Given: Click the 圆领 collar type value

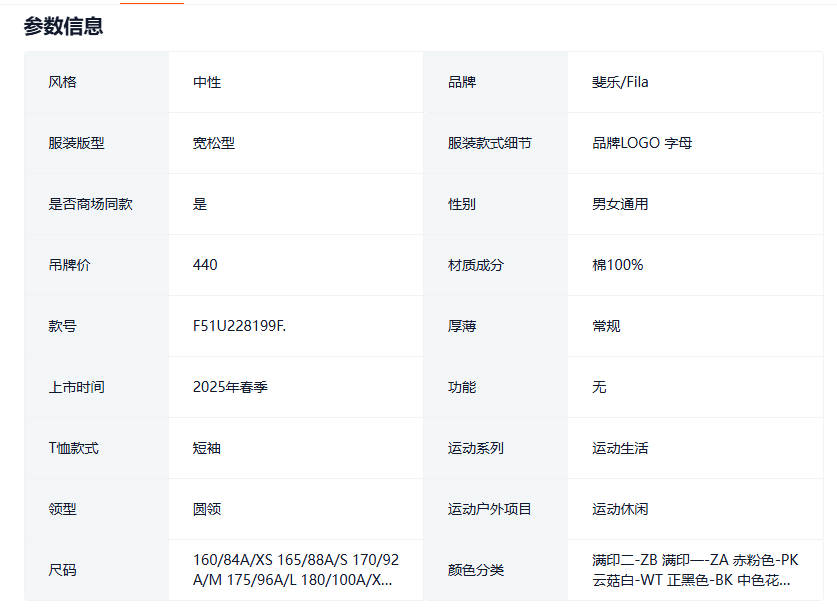Looking at the screenshot, I should pos(207,509).
